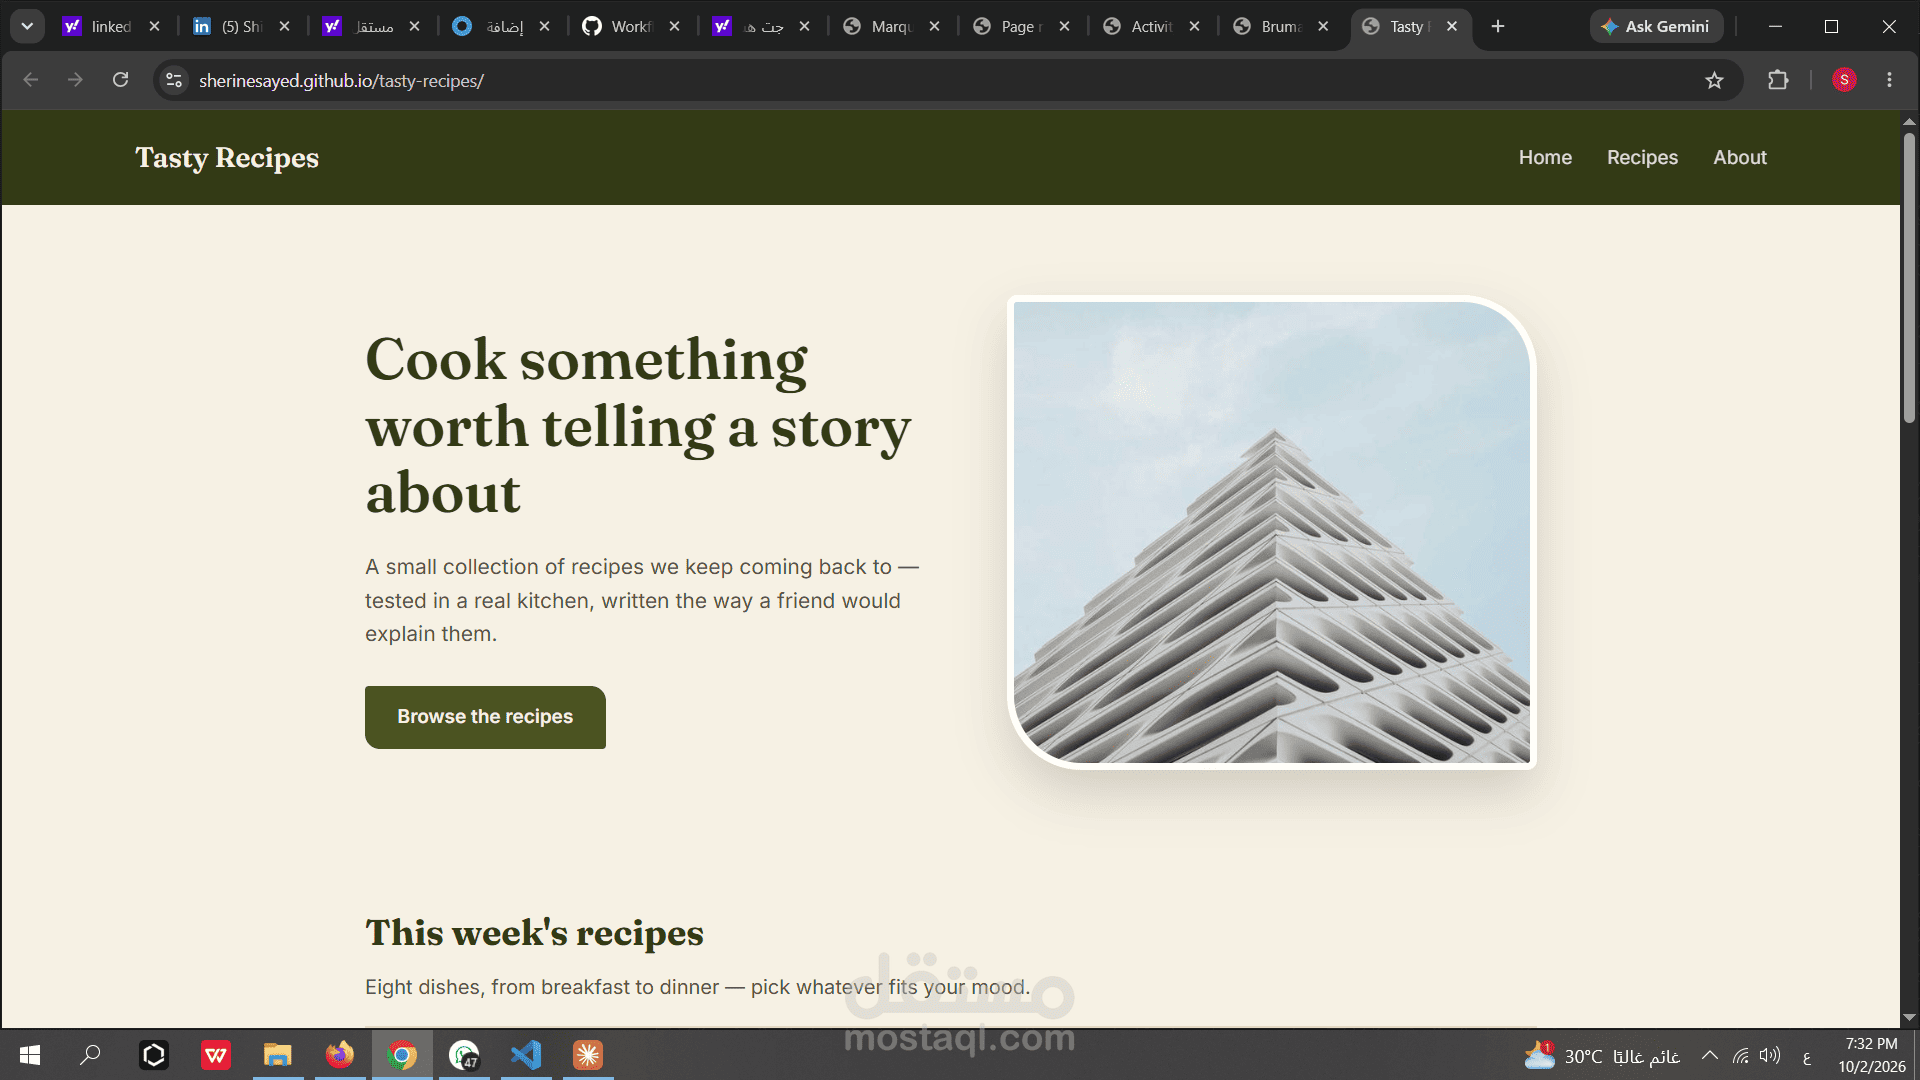Open the Chrome three-dot menu
Viewport: 1920px width, 1080px height.
coord(1889,80)
